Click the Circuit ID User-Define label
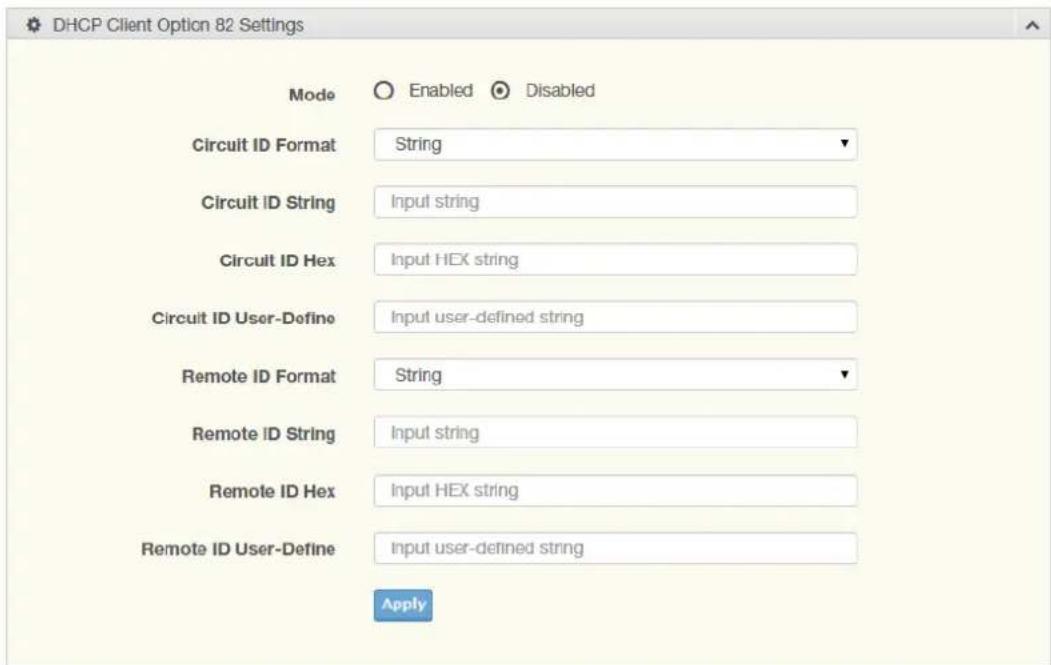Viewport: 1051px width, 665px height. tap(243, 318)
